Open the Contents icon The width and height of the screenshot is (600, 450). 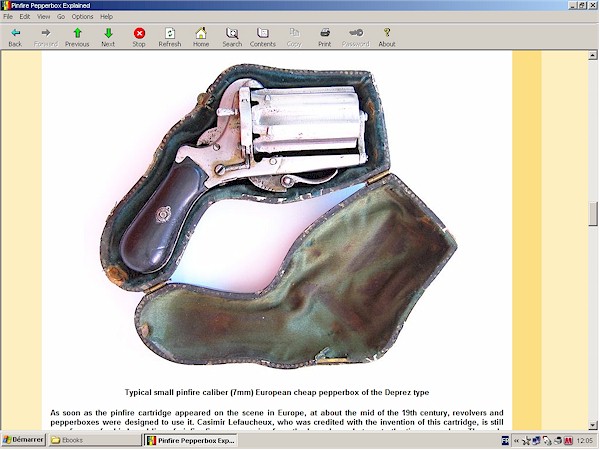click(263, 33)
